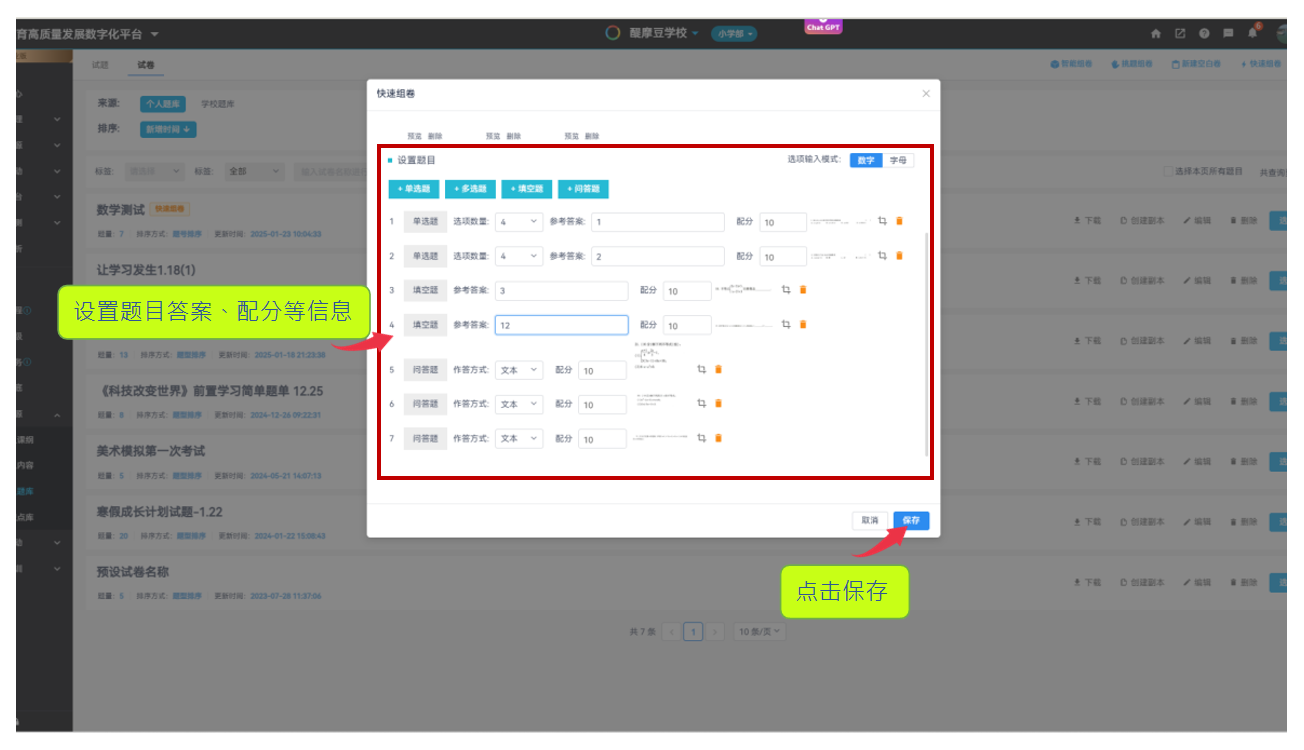This screenshot has width=1304, height=750.
Task: Select 数字 option input mode
Action: click(866, 160)
